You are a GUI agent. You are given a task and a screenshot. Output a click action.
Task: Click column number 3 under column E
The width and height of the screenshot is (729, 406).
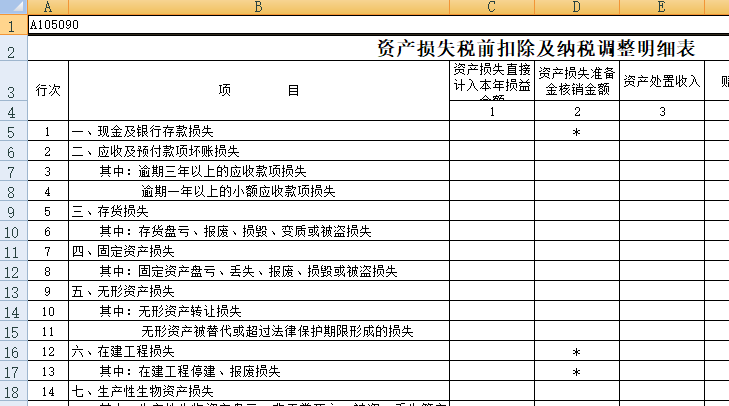tap(662, 111)
